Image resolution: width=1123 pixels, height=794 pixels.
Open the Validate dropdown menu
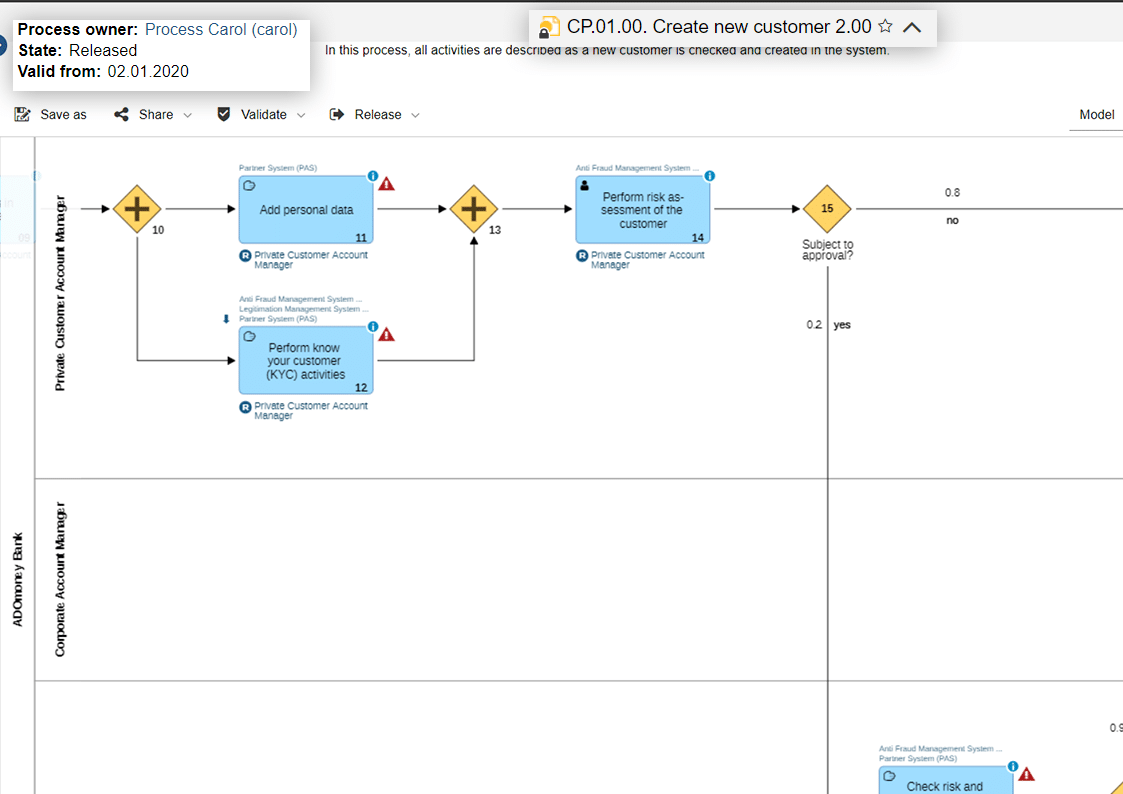261,115
